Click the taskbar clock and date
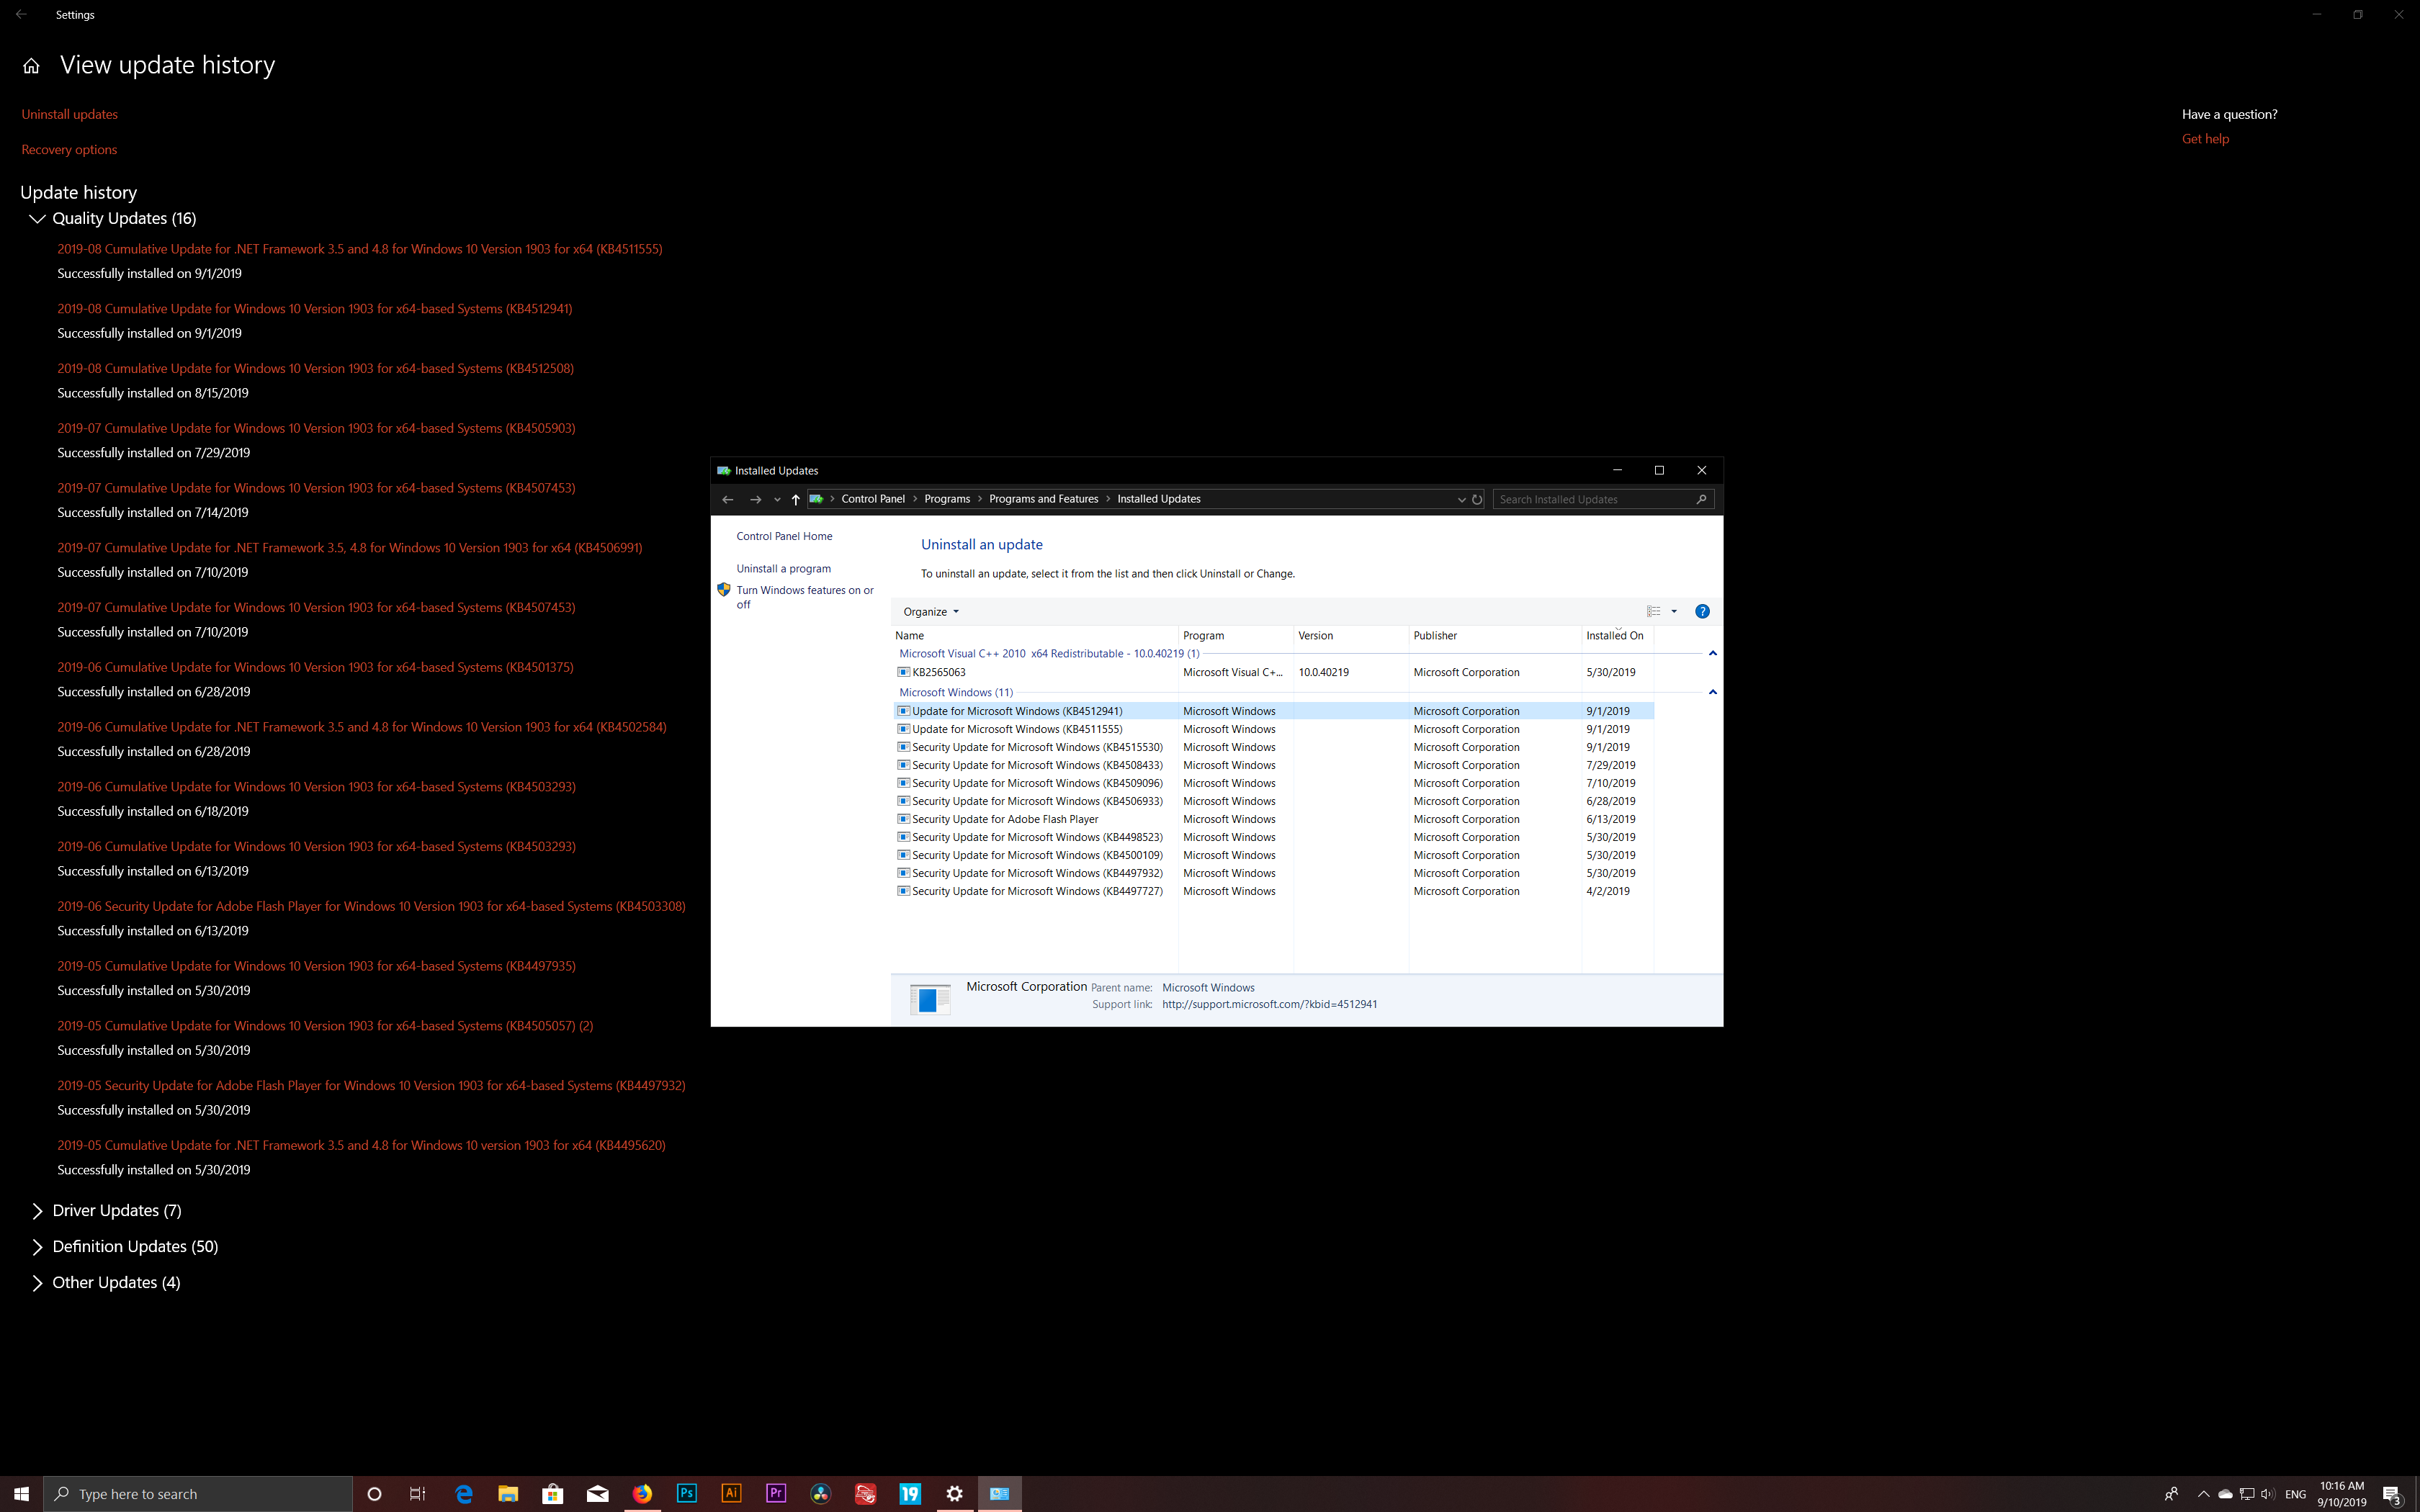 pyautogui.click(x=2342, y=1494)
